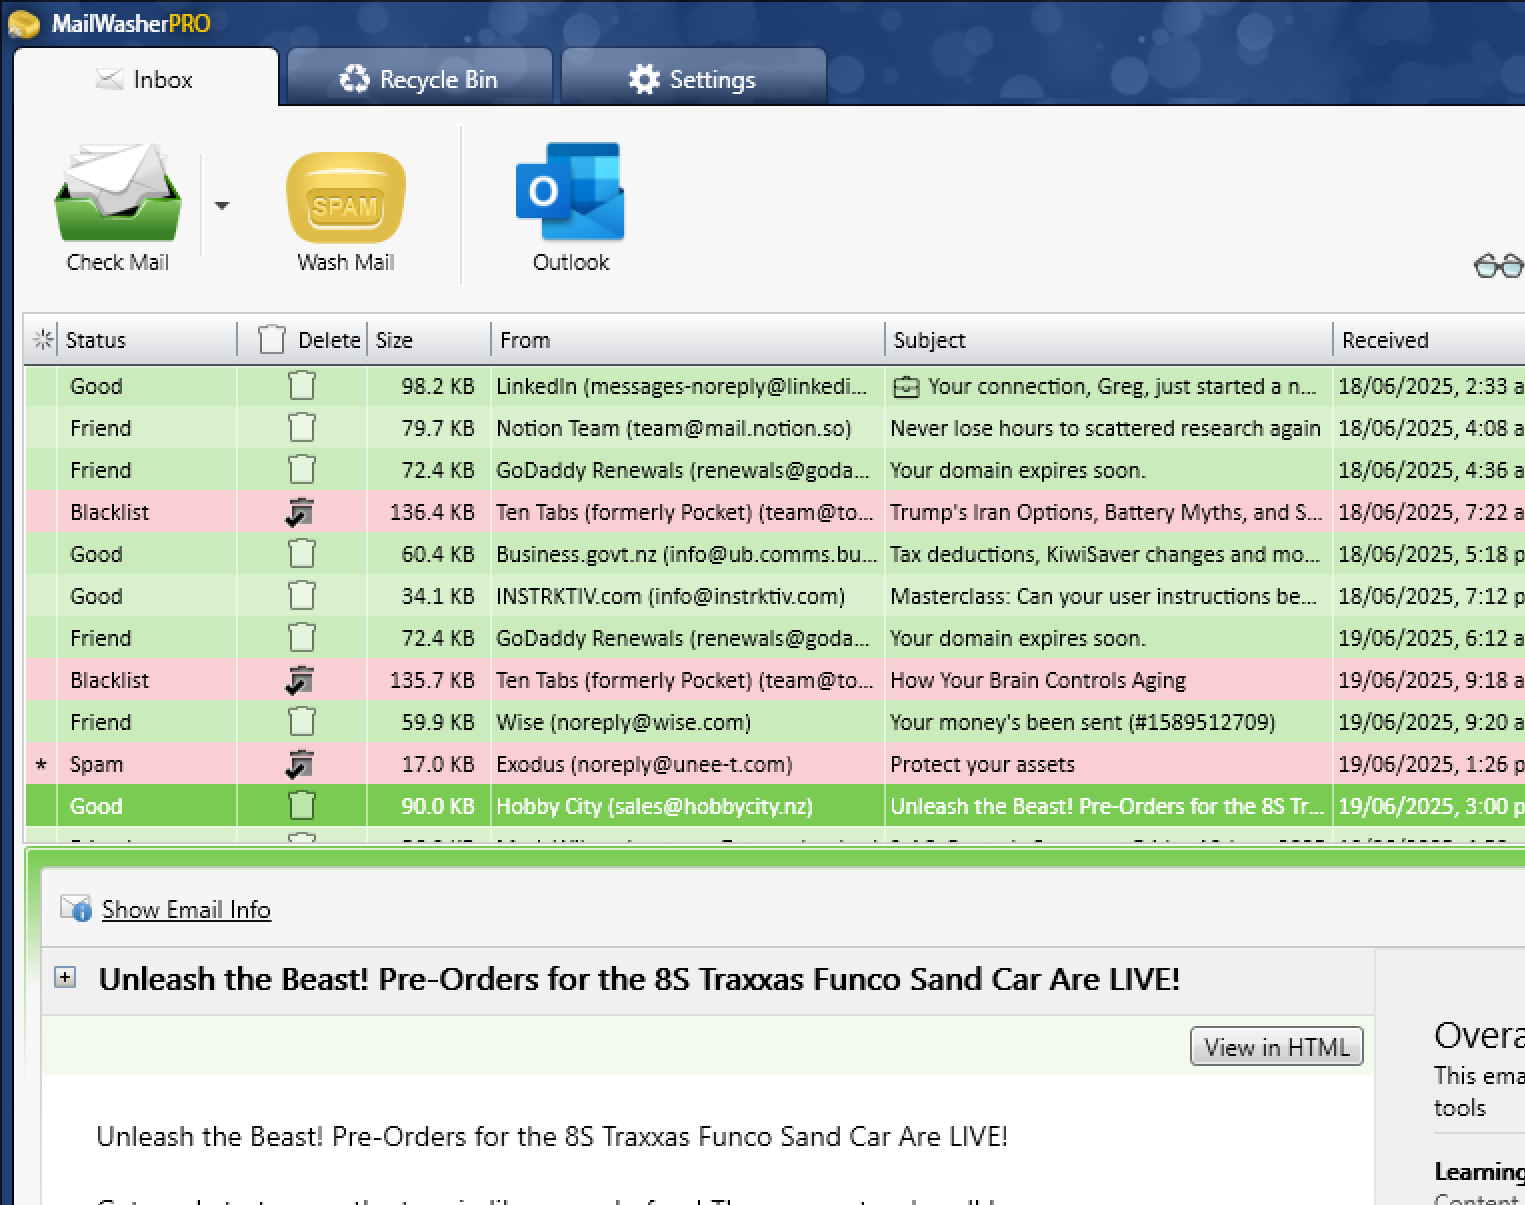Image resolution: width=1525 pixels, height=1205 pixels.
Task: Select 'Your money's been sent' subject
Action: pos(1108,722)
